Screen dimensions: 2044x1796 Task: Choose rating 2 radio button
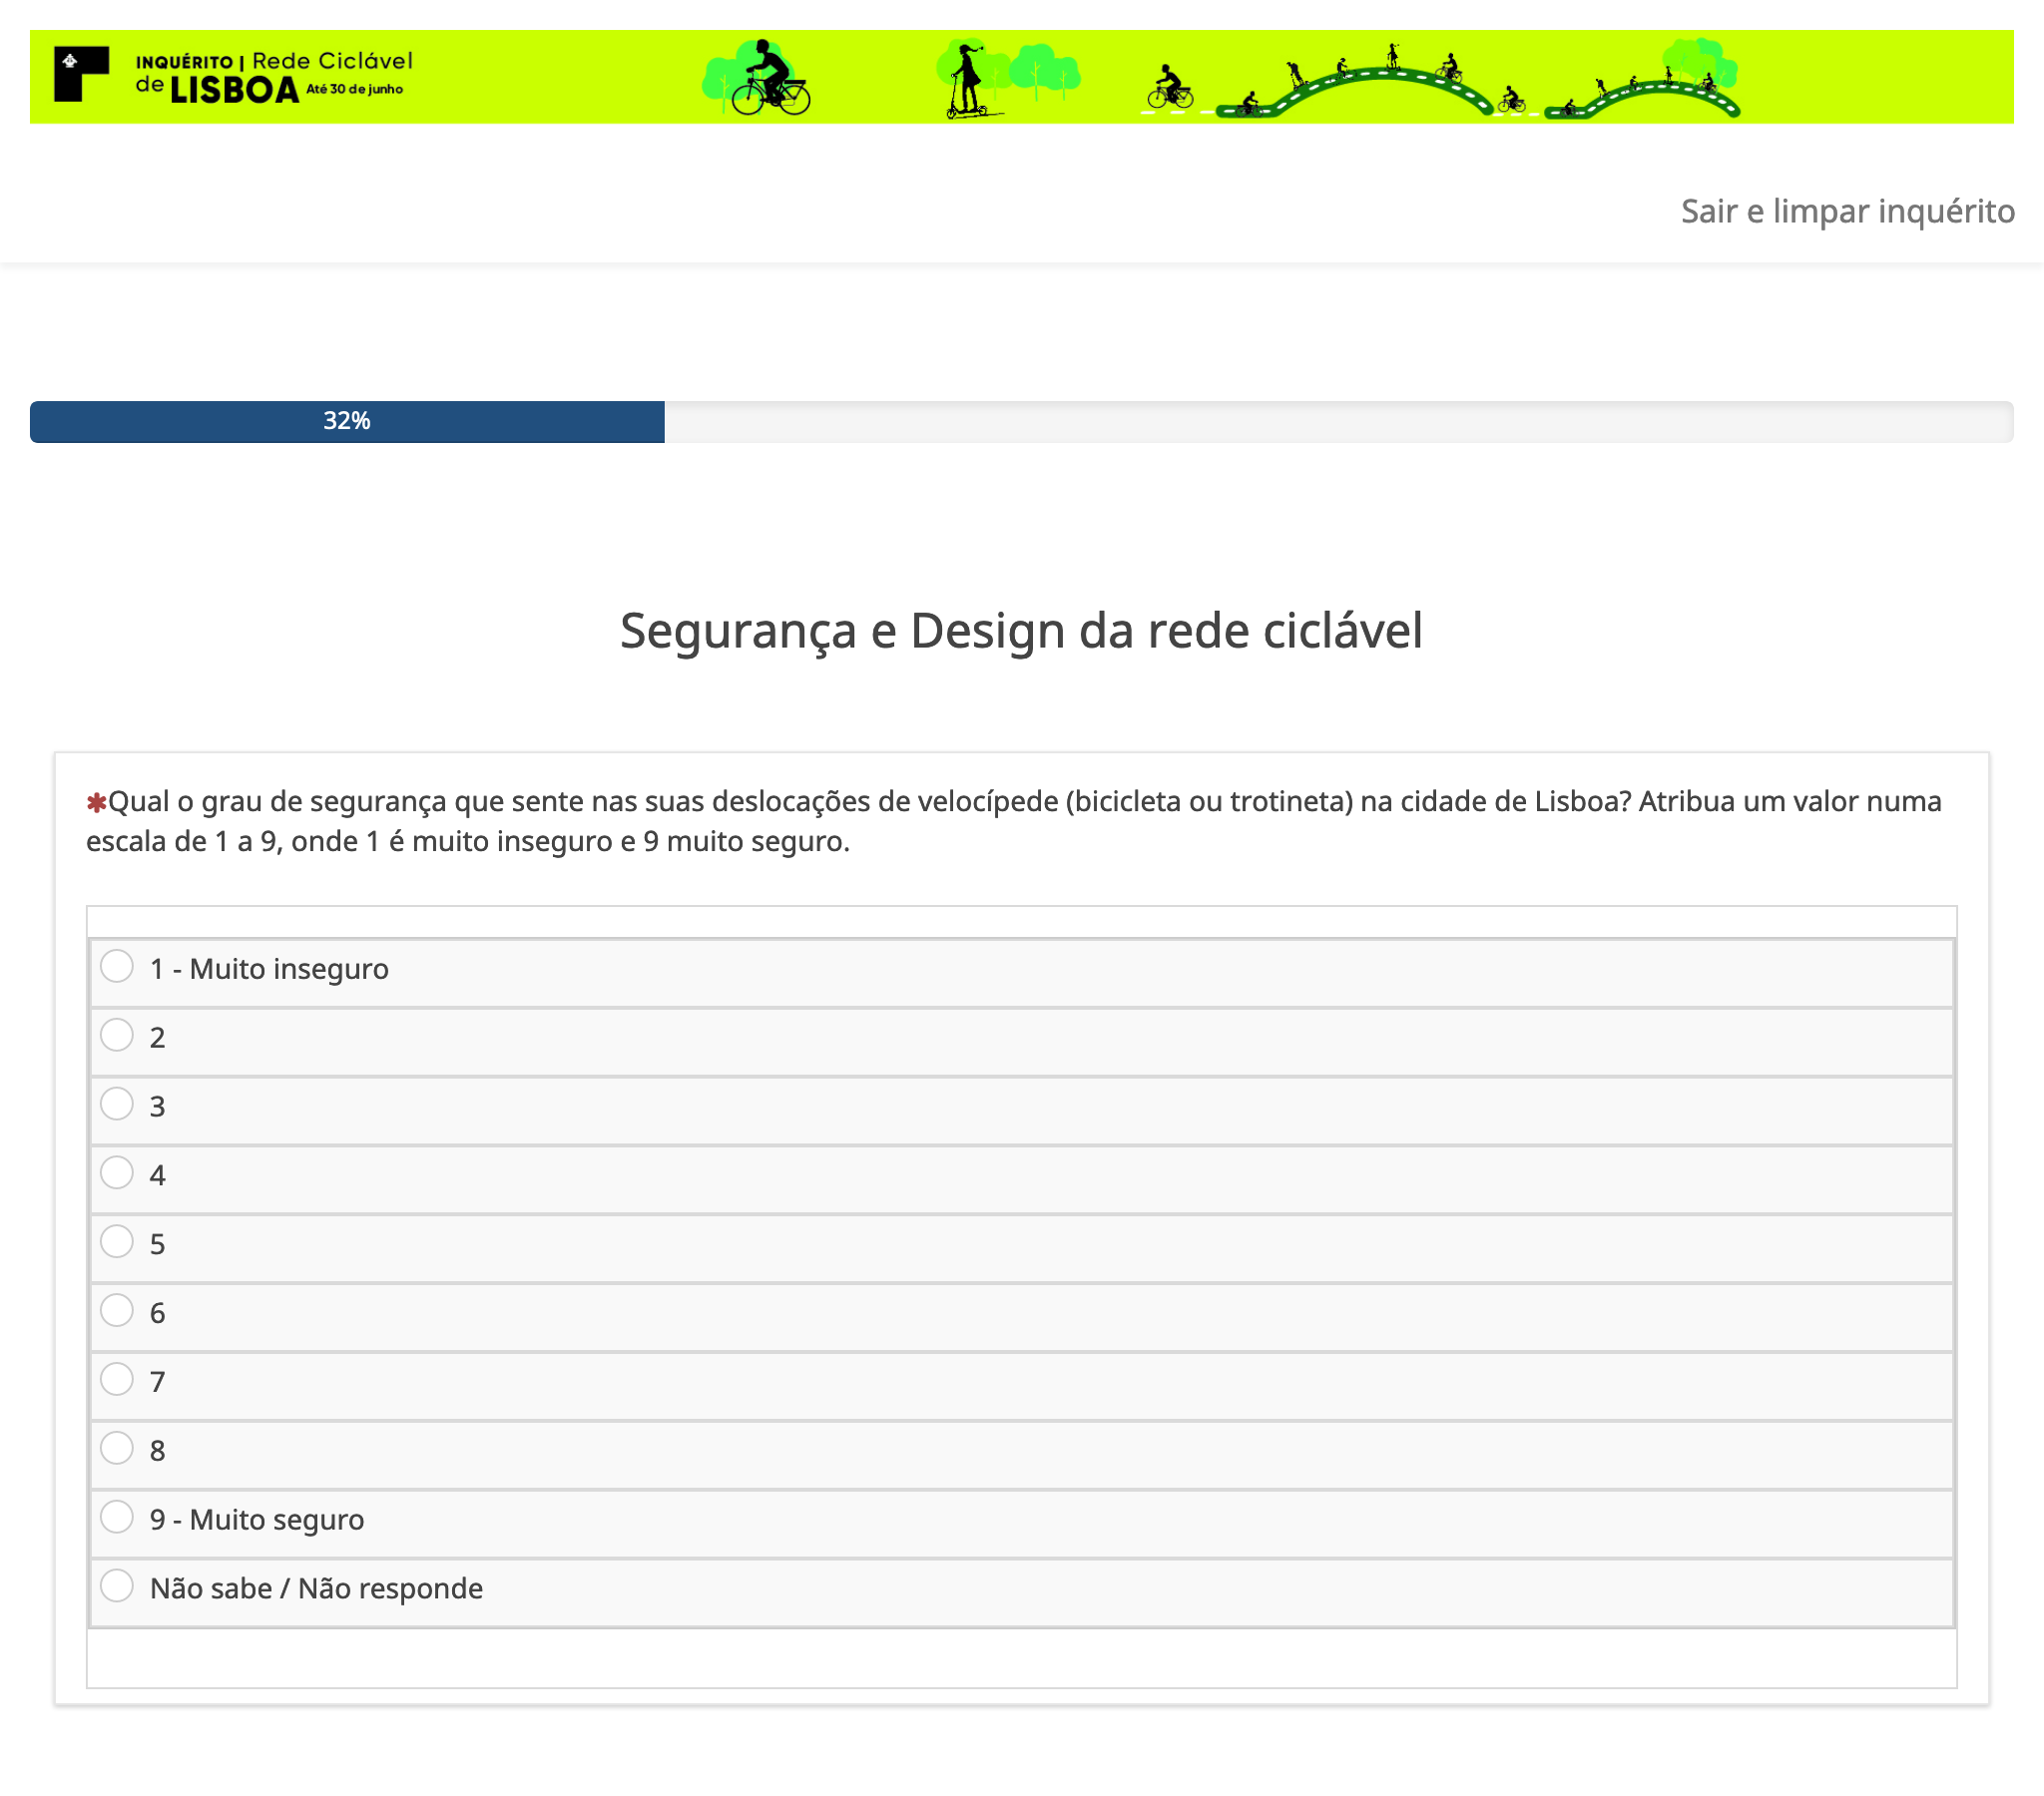pos(117,1036)
